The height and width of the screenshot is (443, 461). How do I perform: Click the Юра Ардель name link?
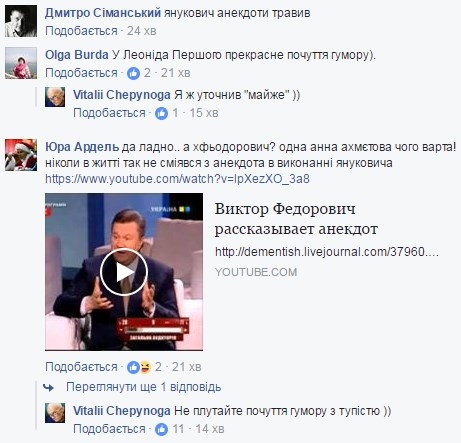[x=82, y=147]
